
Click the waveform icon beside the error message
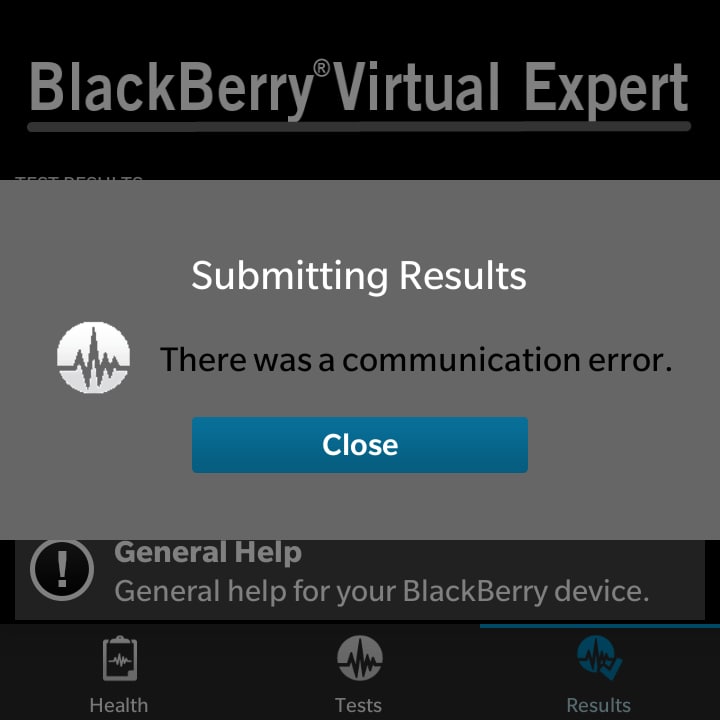[93, 357]
